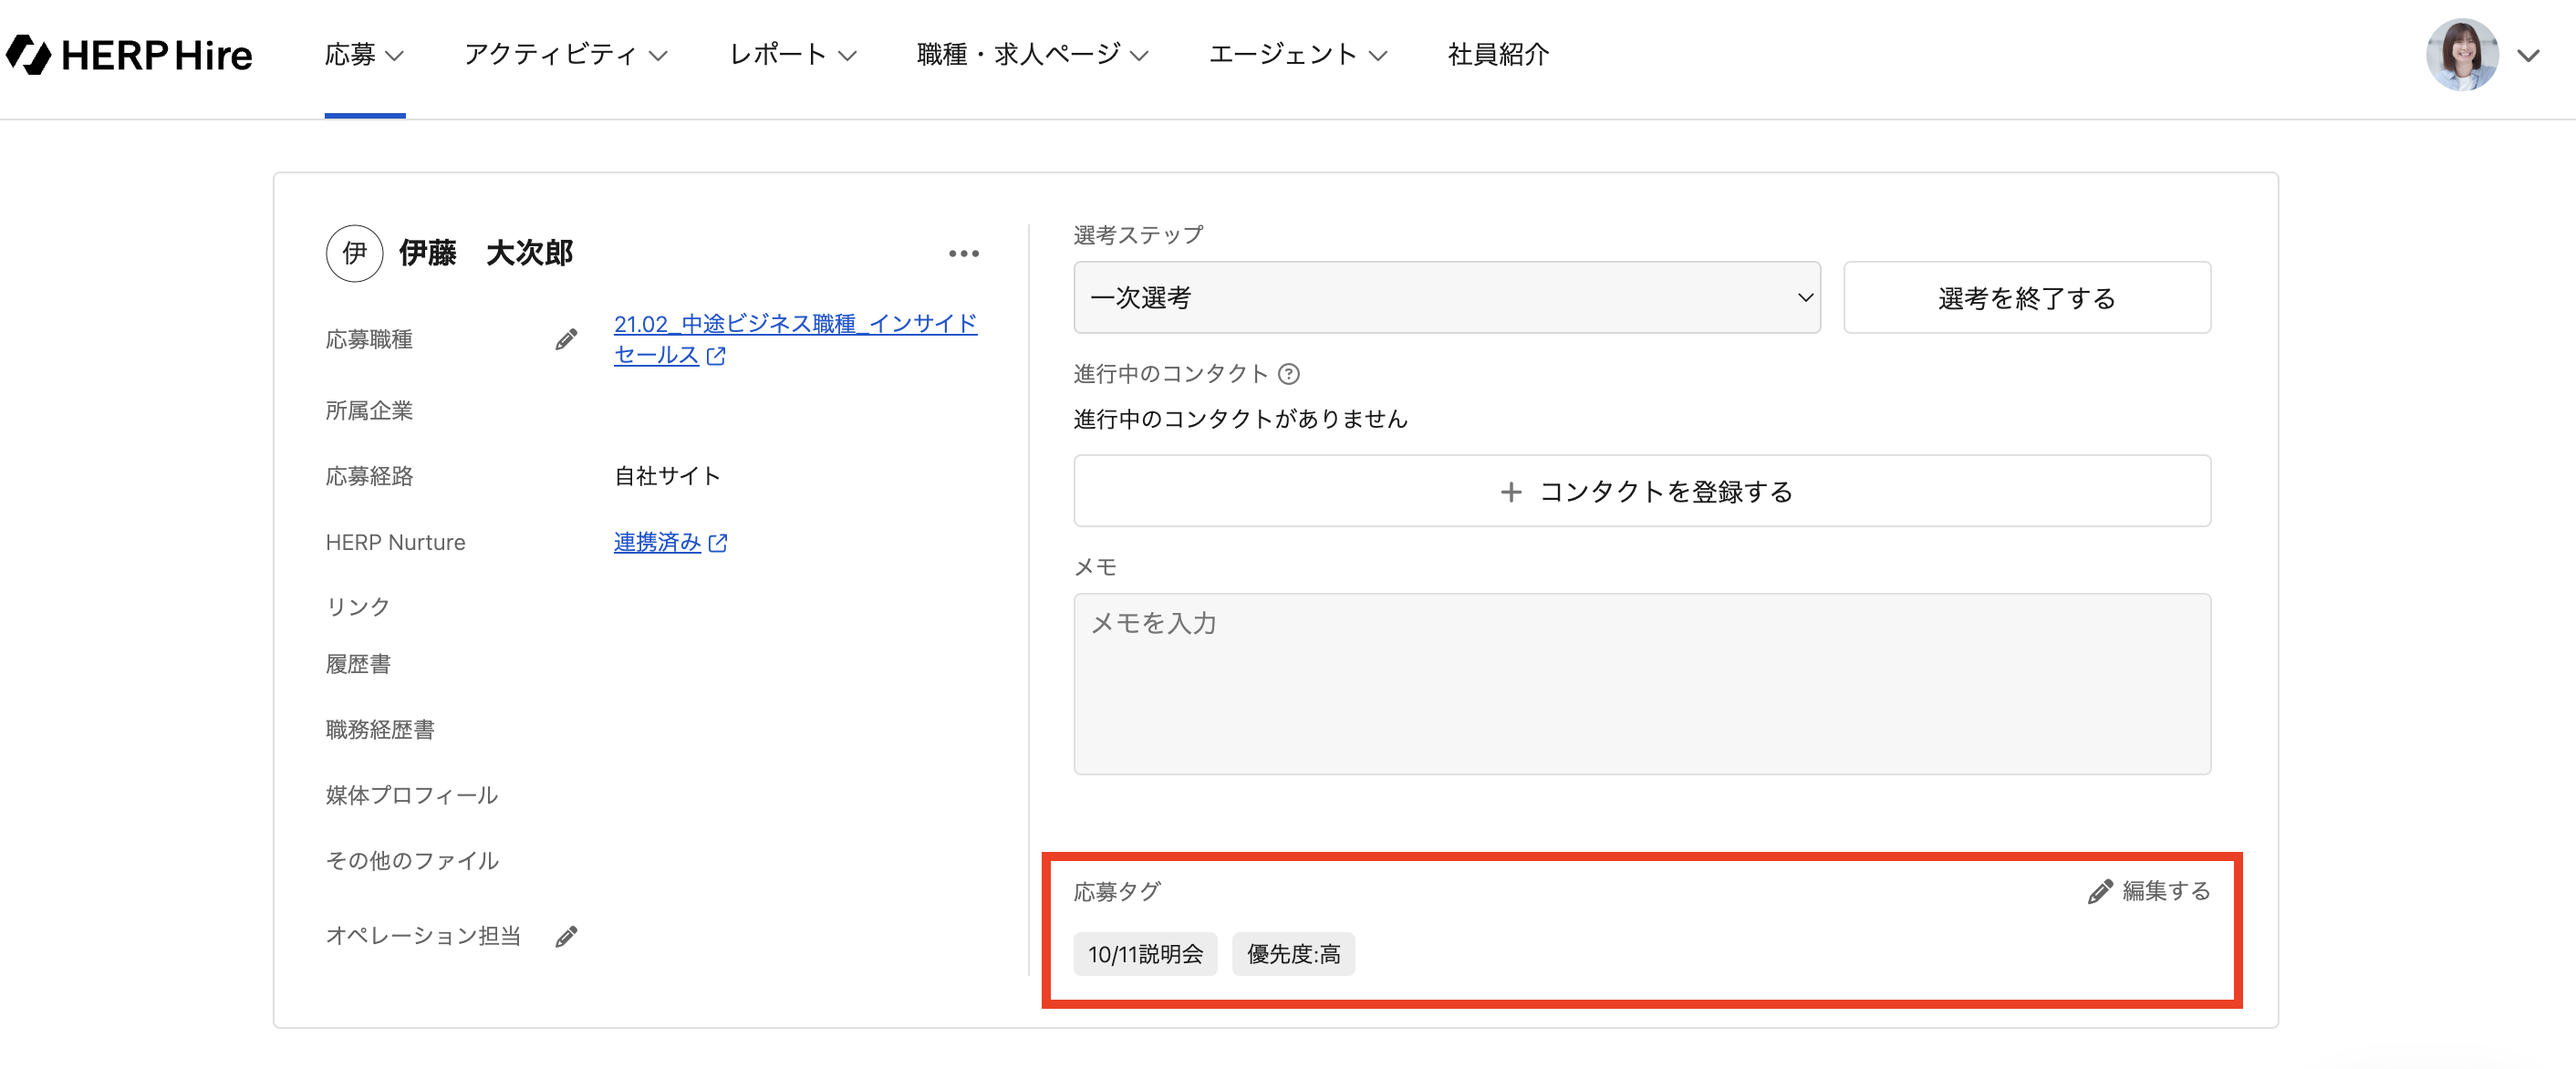Click pencil icon beside オペレーション担当

[566, 936]
